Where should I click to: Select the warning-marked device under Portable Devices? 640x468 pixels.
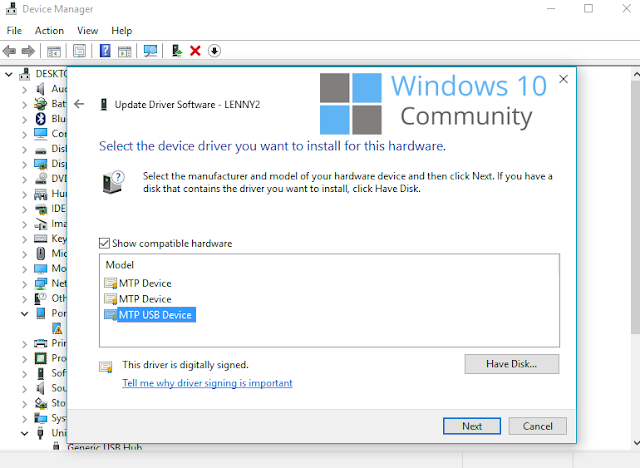(57, 328)
